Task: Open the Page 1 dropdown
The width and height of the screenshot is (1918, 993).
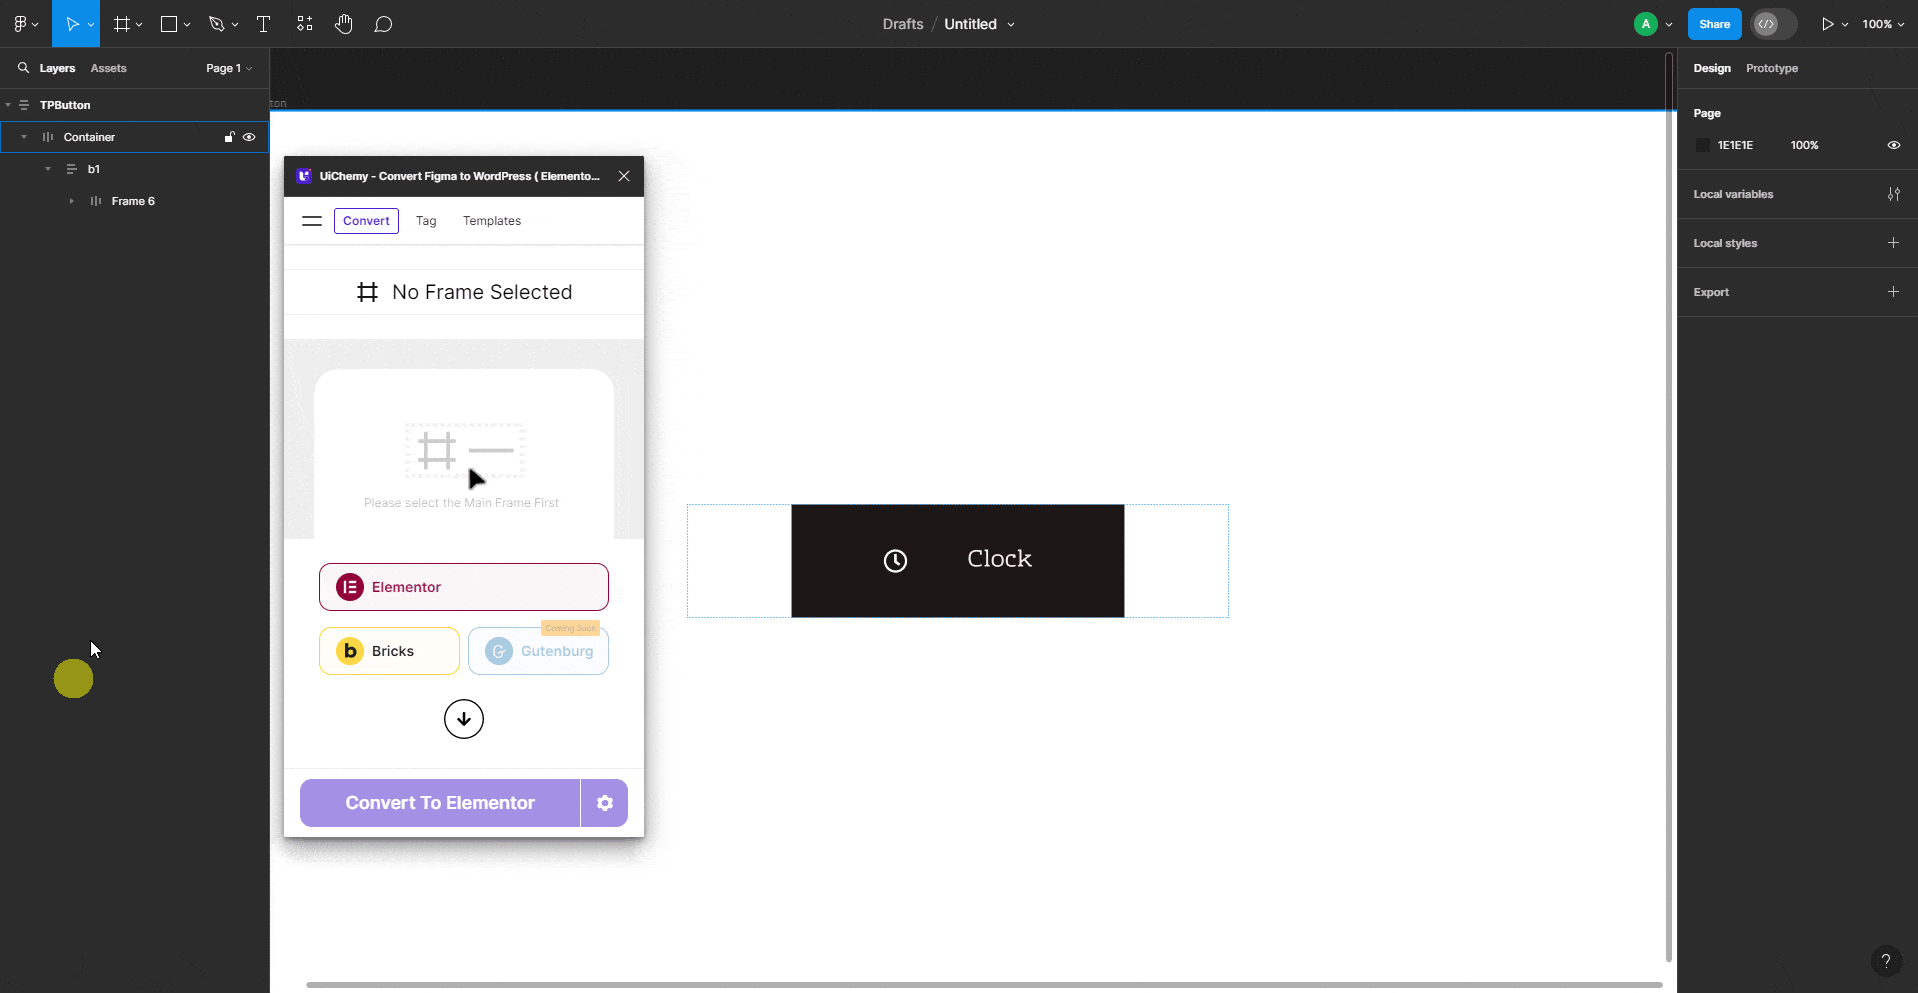Action: pos(229,68)
